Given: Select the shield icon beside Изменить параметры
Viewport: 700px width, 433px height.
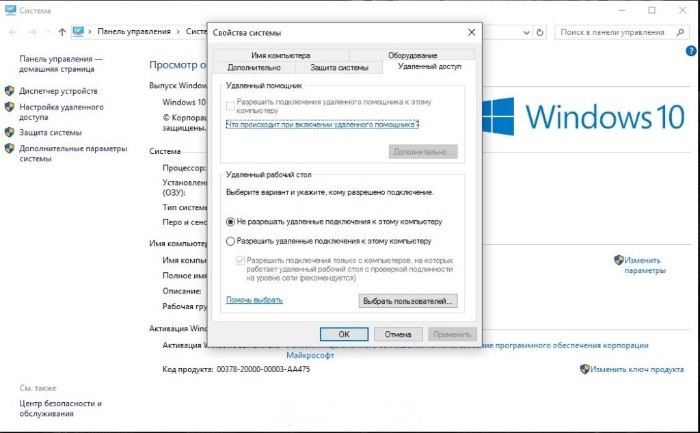Looking at the screenshot, I should click(619, 260).
